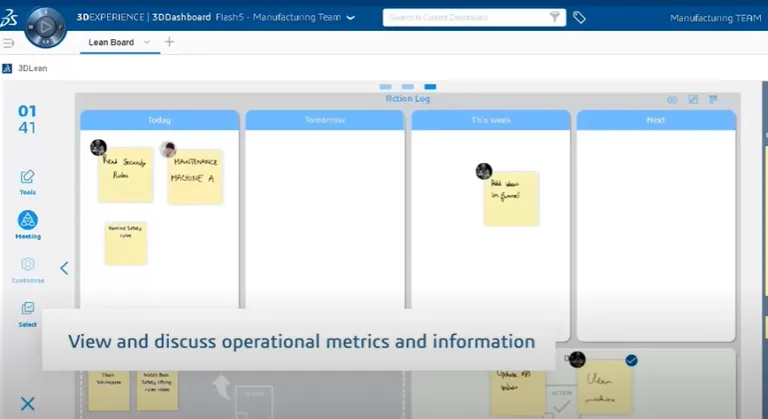This screenshot has width=768, height=419.
Task: Open the Customise settings
Action: (x=28, y=270)
